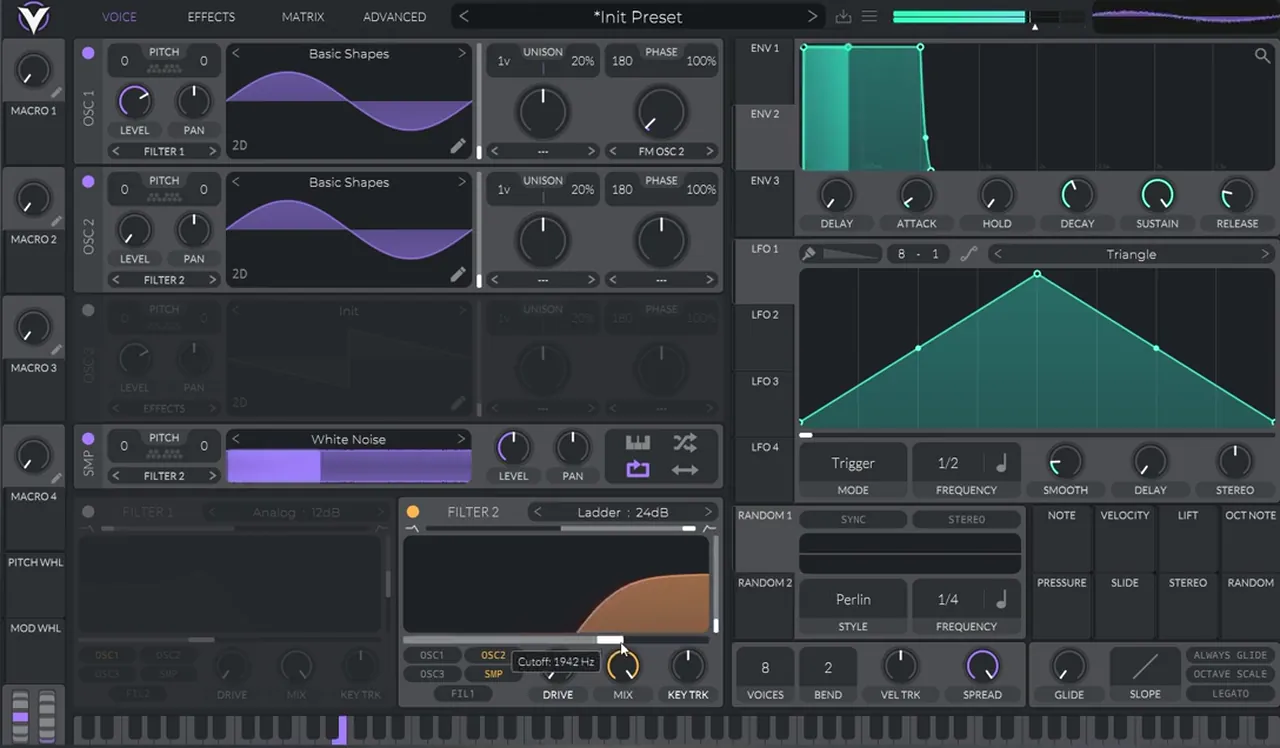
Task: Toggle sampler loop icon
Action: (x=638, y=470)
